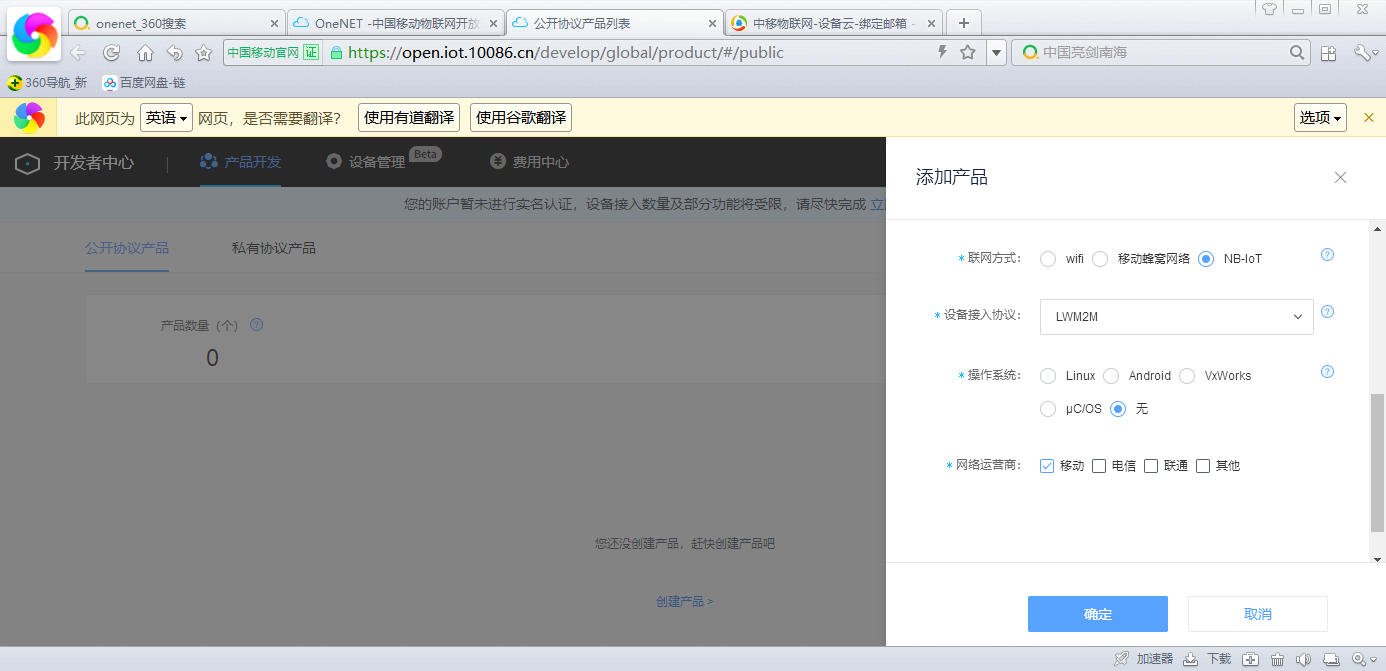The height and width of the screenshot is (671, 1386).
Task: Click help icon beside 设备接入协议
Action: [x=1327, y=311]
